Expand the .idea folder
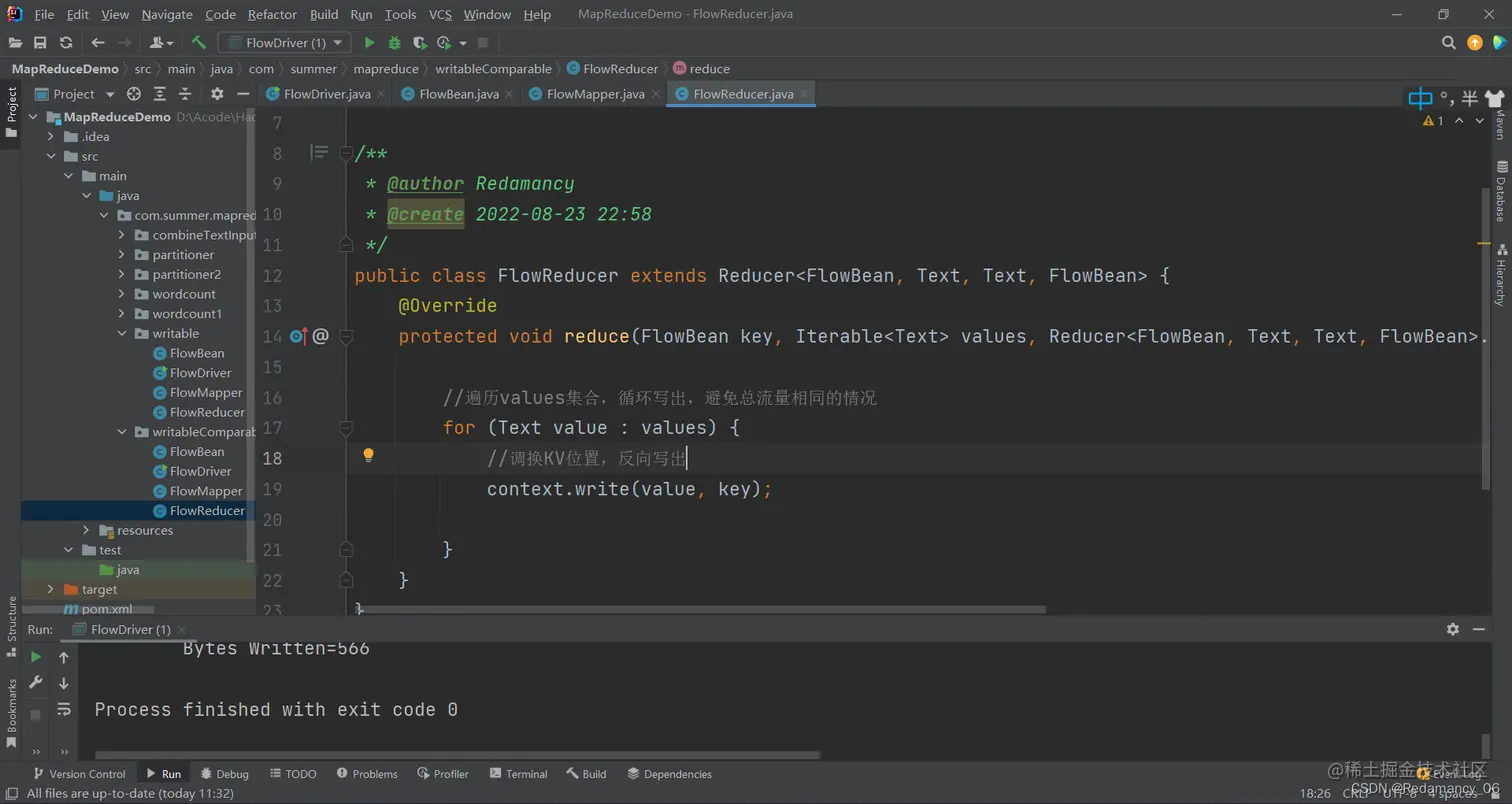Image resolution: width=1512 pixels, height=804 pixels. tap(51, 136)
